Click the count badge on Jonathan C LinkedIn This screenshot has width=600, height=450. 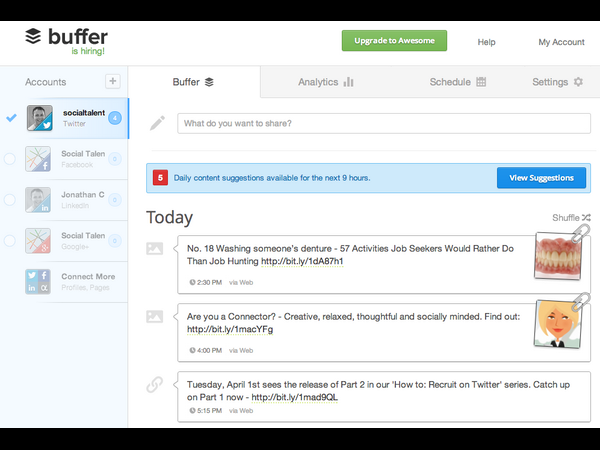tap(115, 200)
